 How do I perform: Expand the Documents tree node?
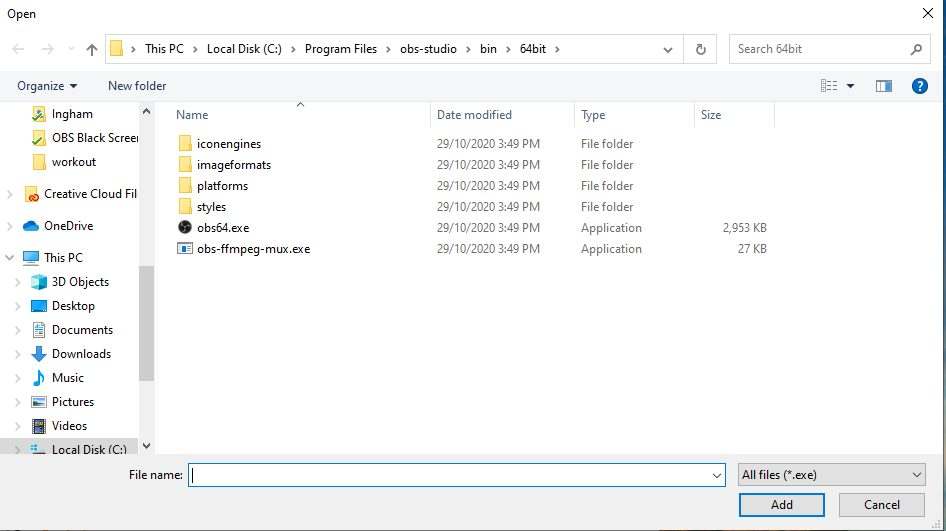coord(17,330)
